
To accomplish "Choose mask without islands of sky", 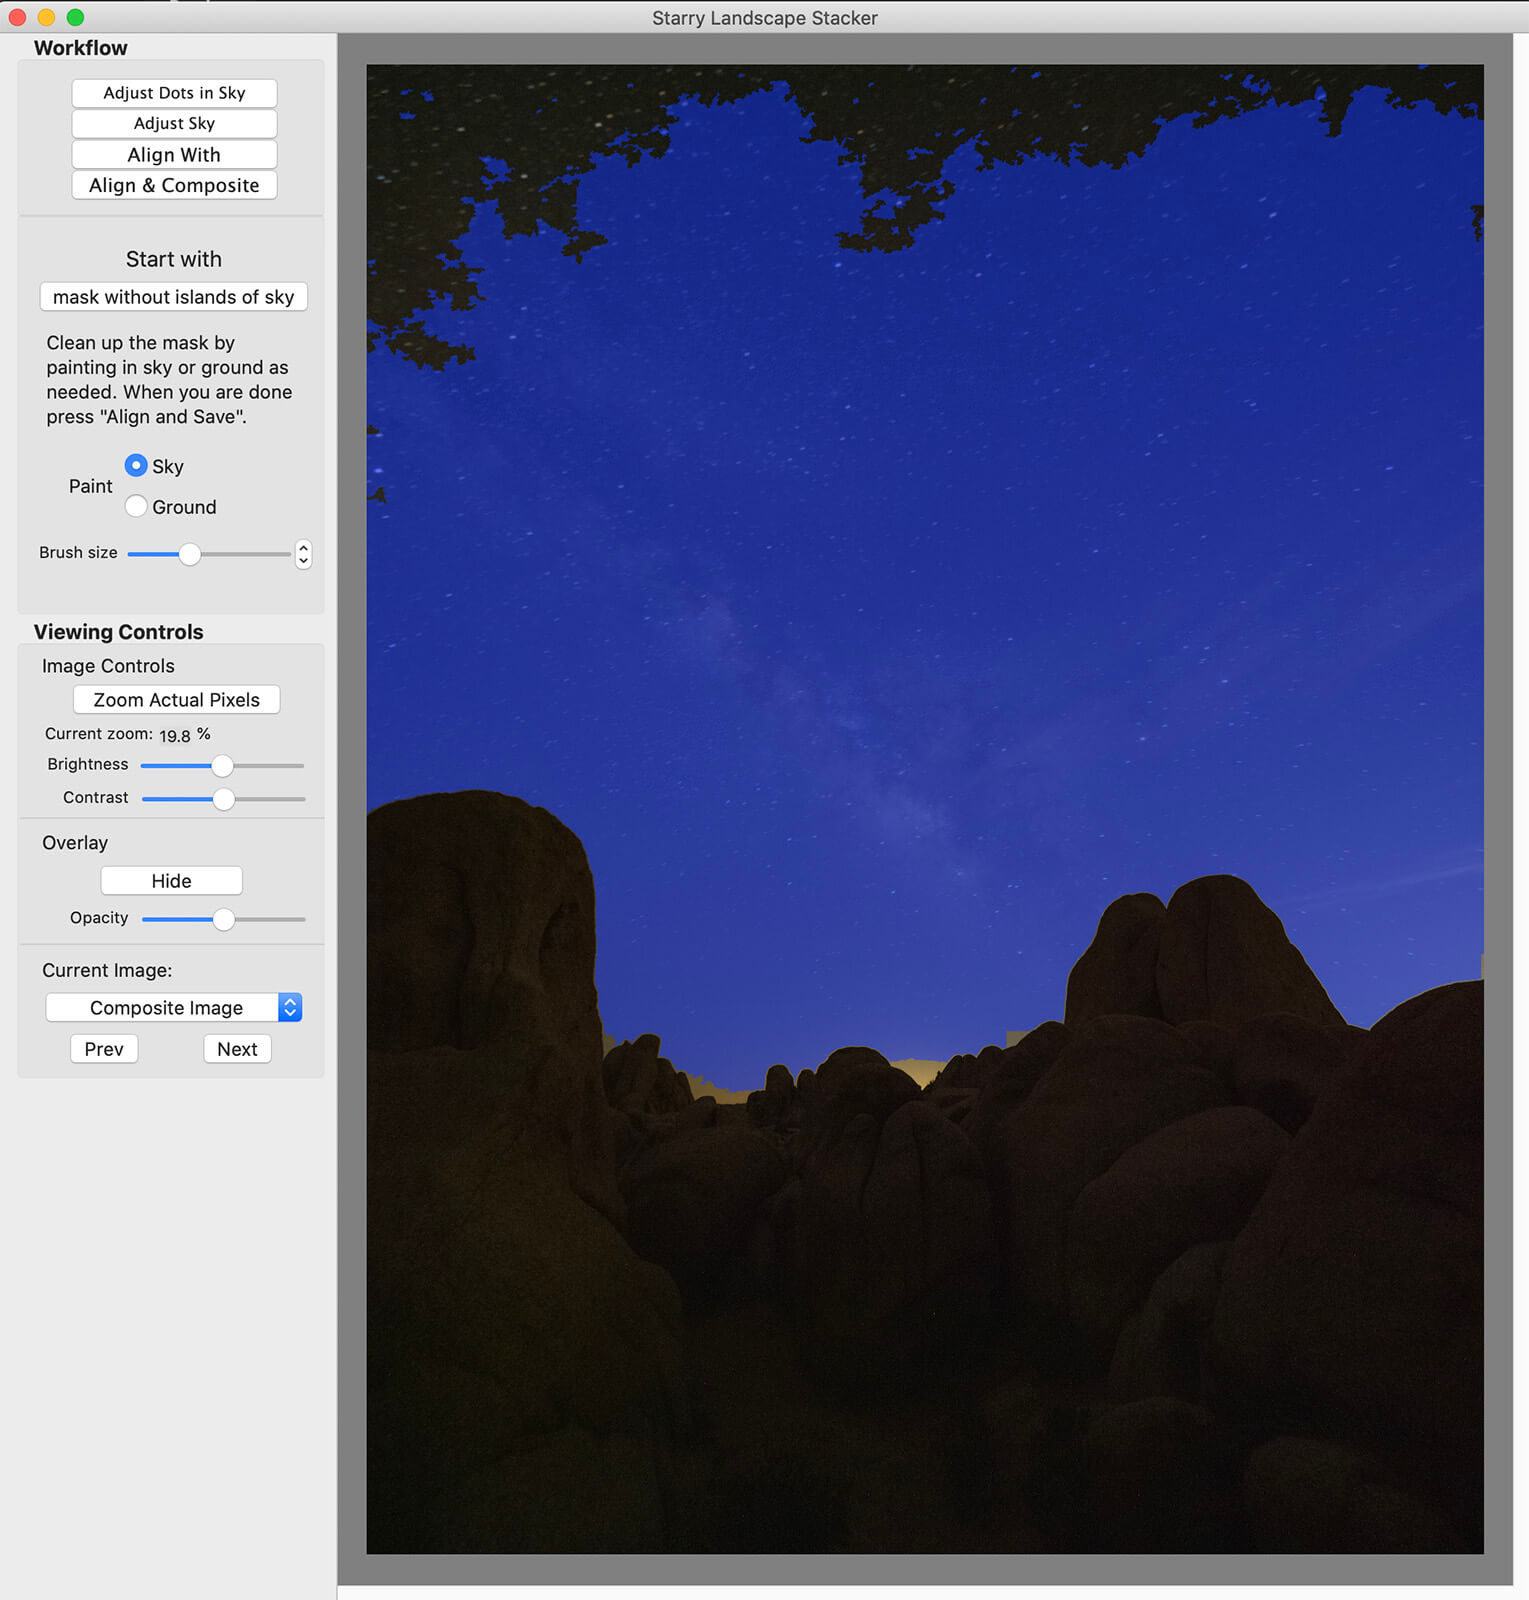I will click(x=173, y=297).
